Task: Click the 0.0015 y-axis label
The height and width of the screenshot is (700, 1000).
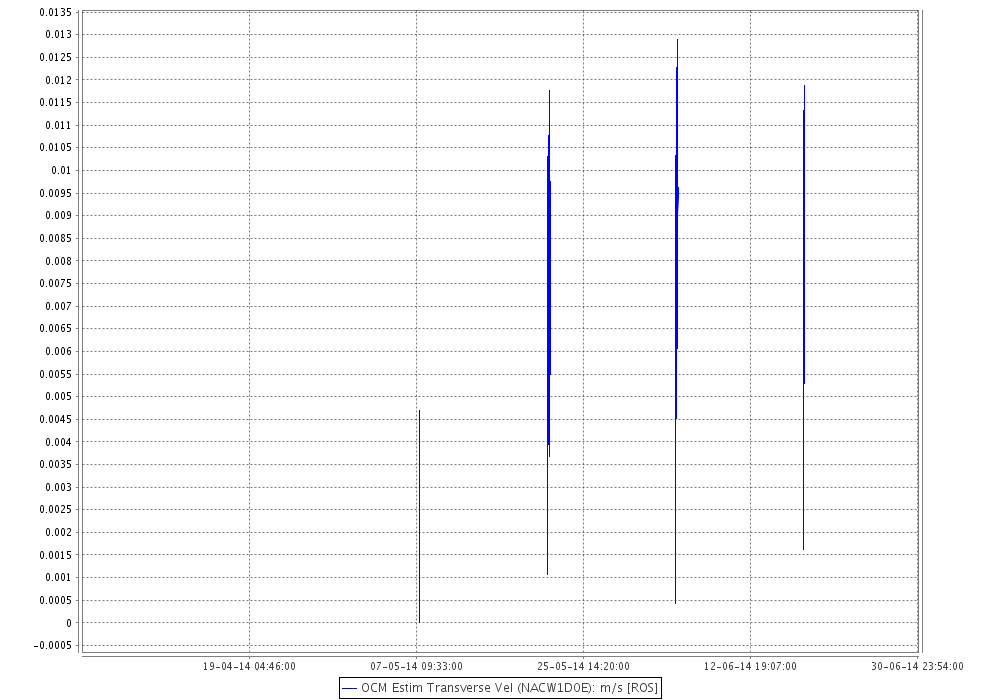Action: coord(55,555)
